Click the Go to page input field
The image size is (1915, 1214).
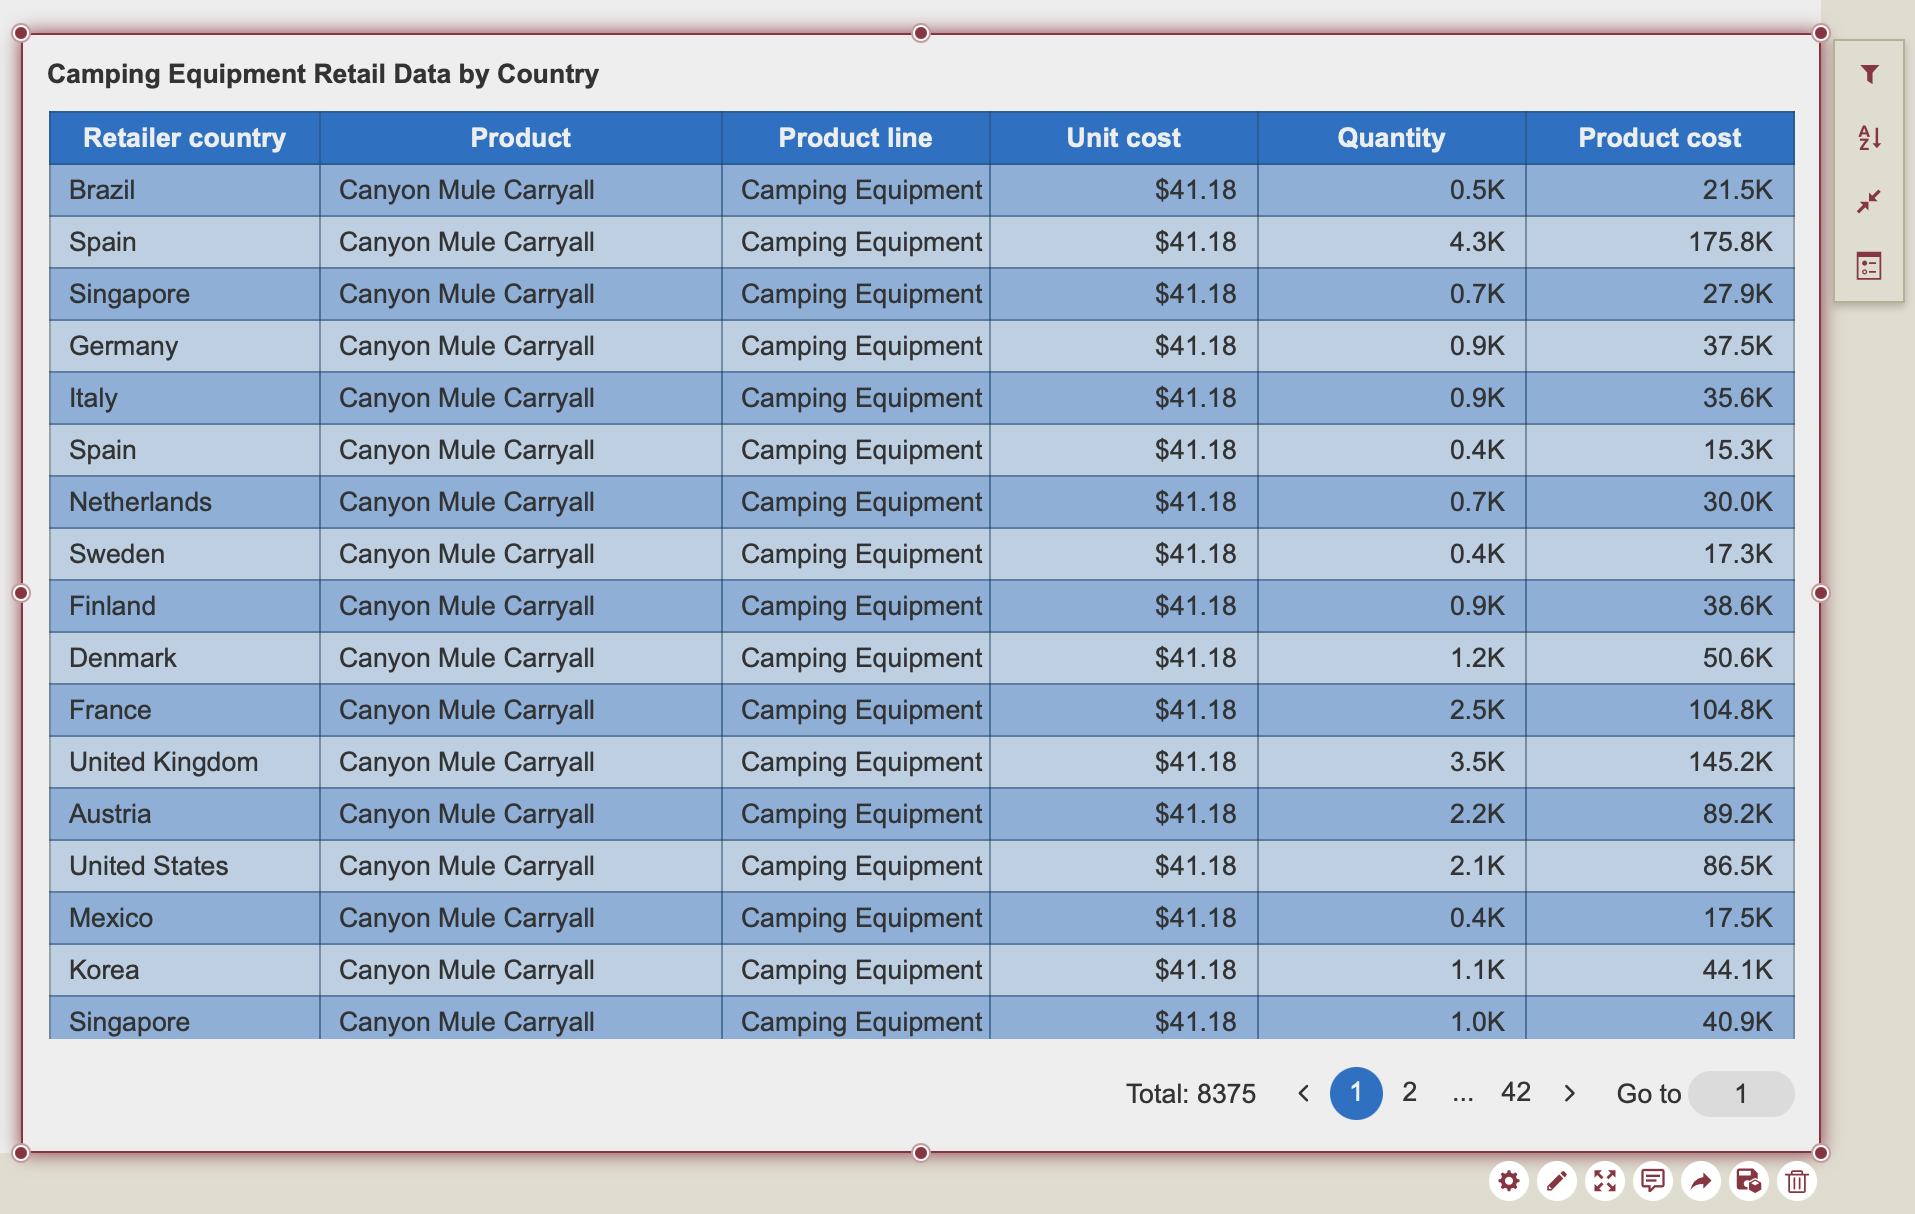[1741, 1094]
